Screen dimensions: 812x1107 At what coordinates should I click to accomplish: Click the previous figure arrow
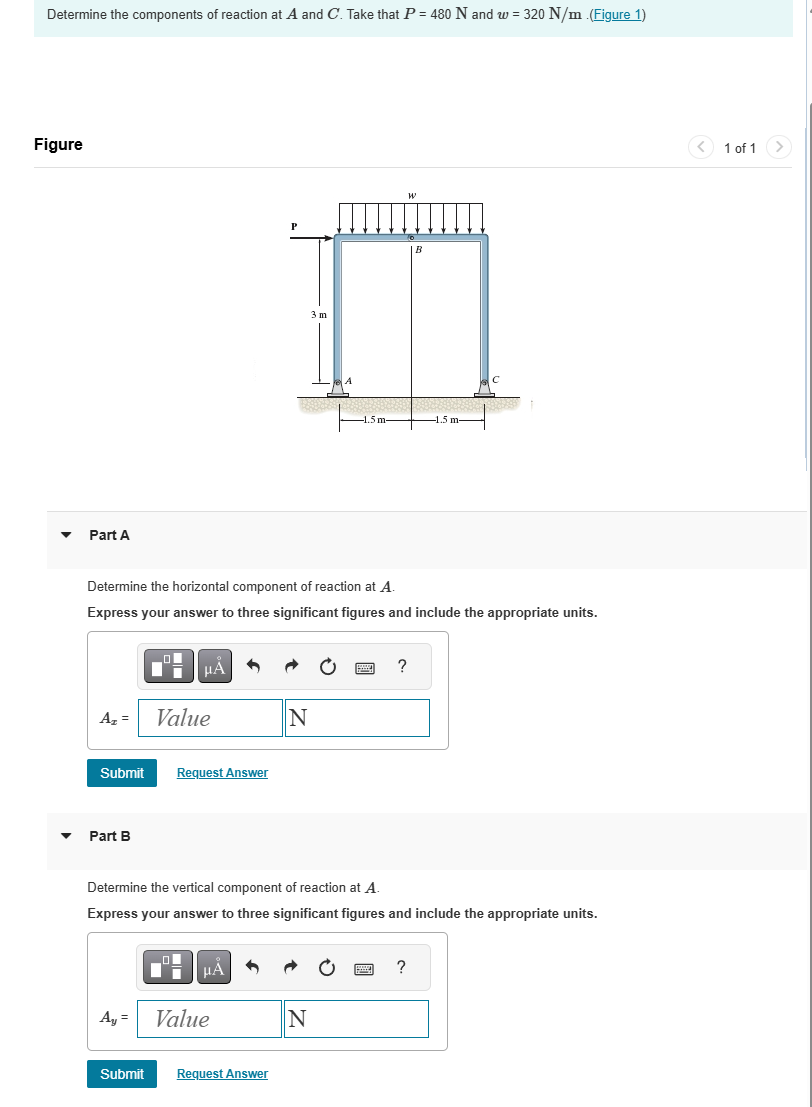701,147
